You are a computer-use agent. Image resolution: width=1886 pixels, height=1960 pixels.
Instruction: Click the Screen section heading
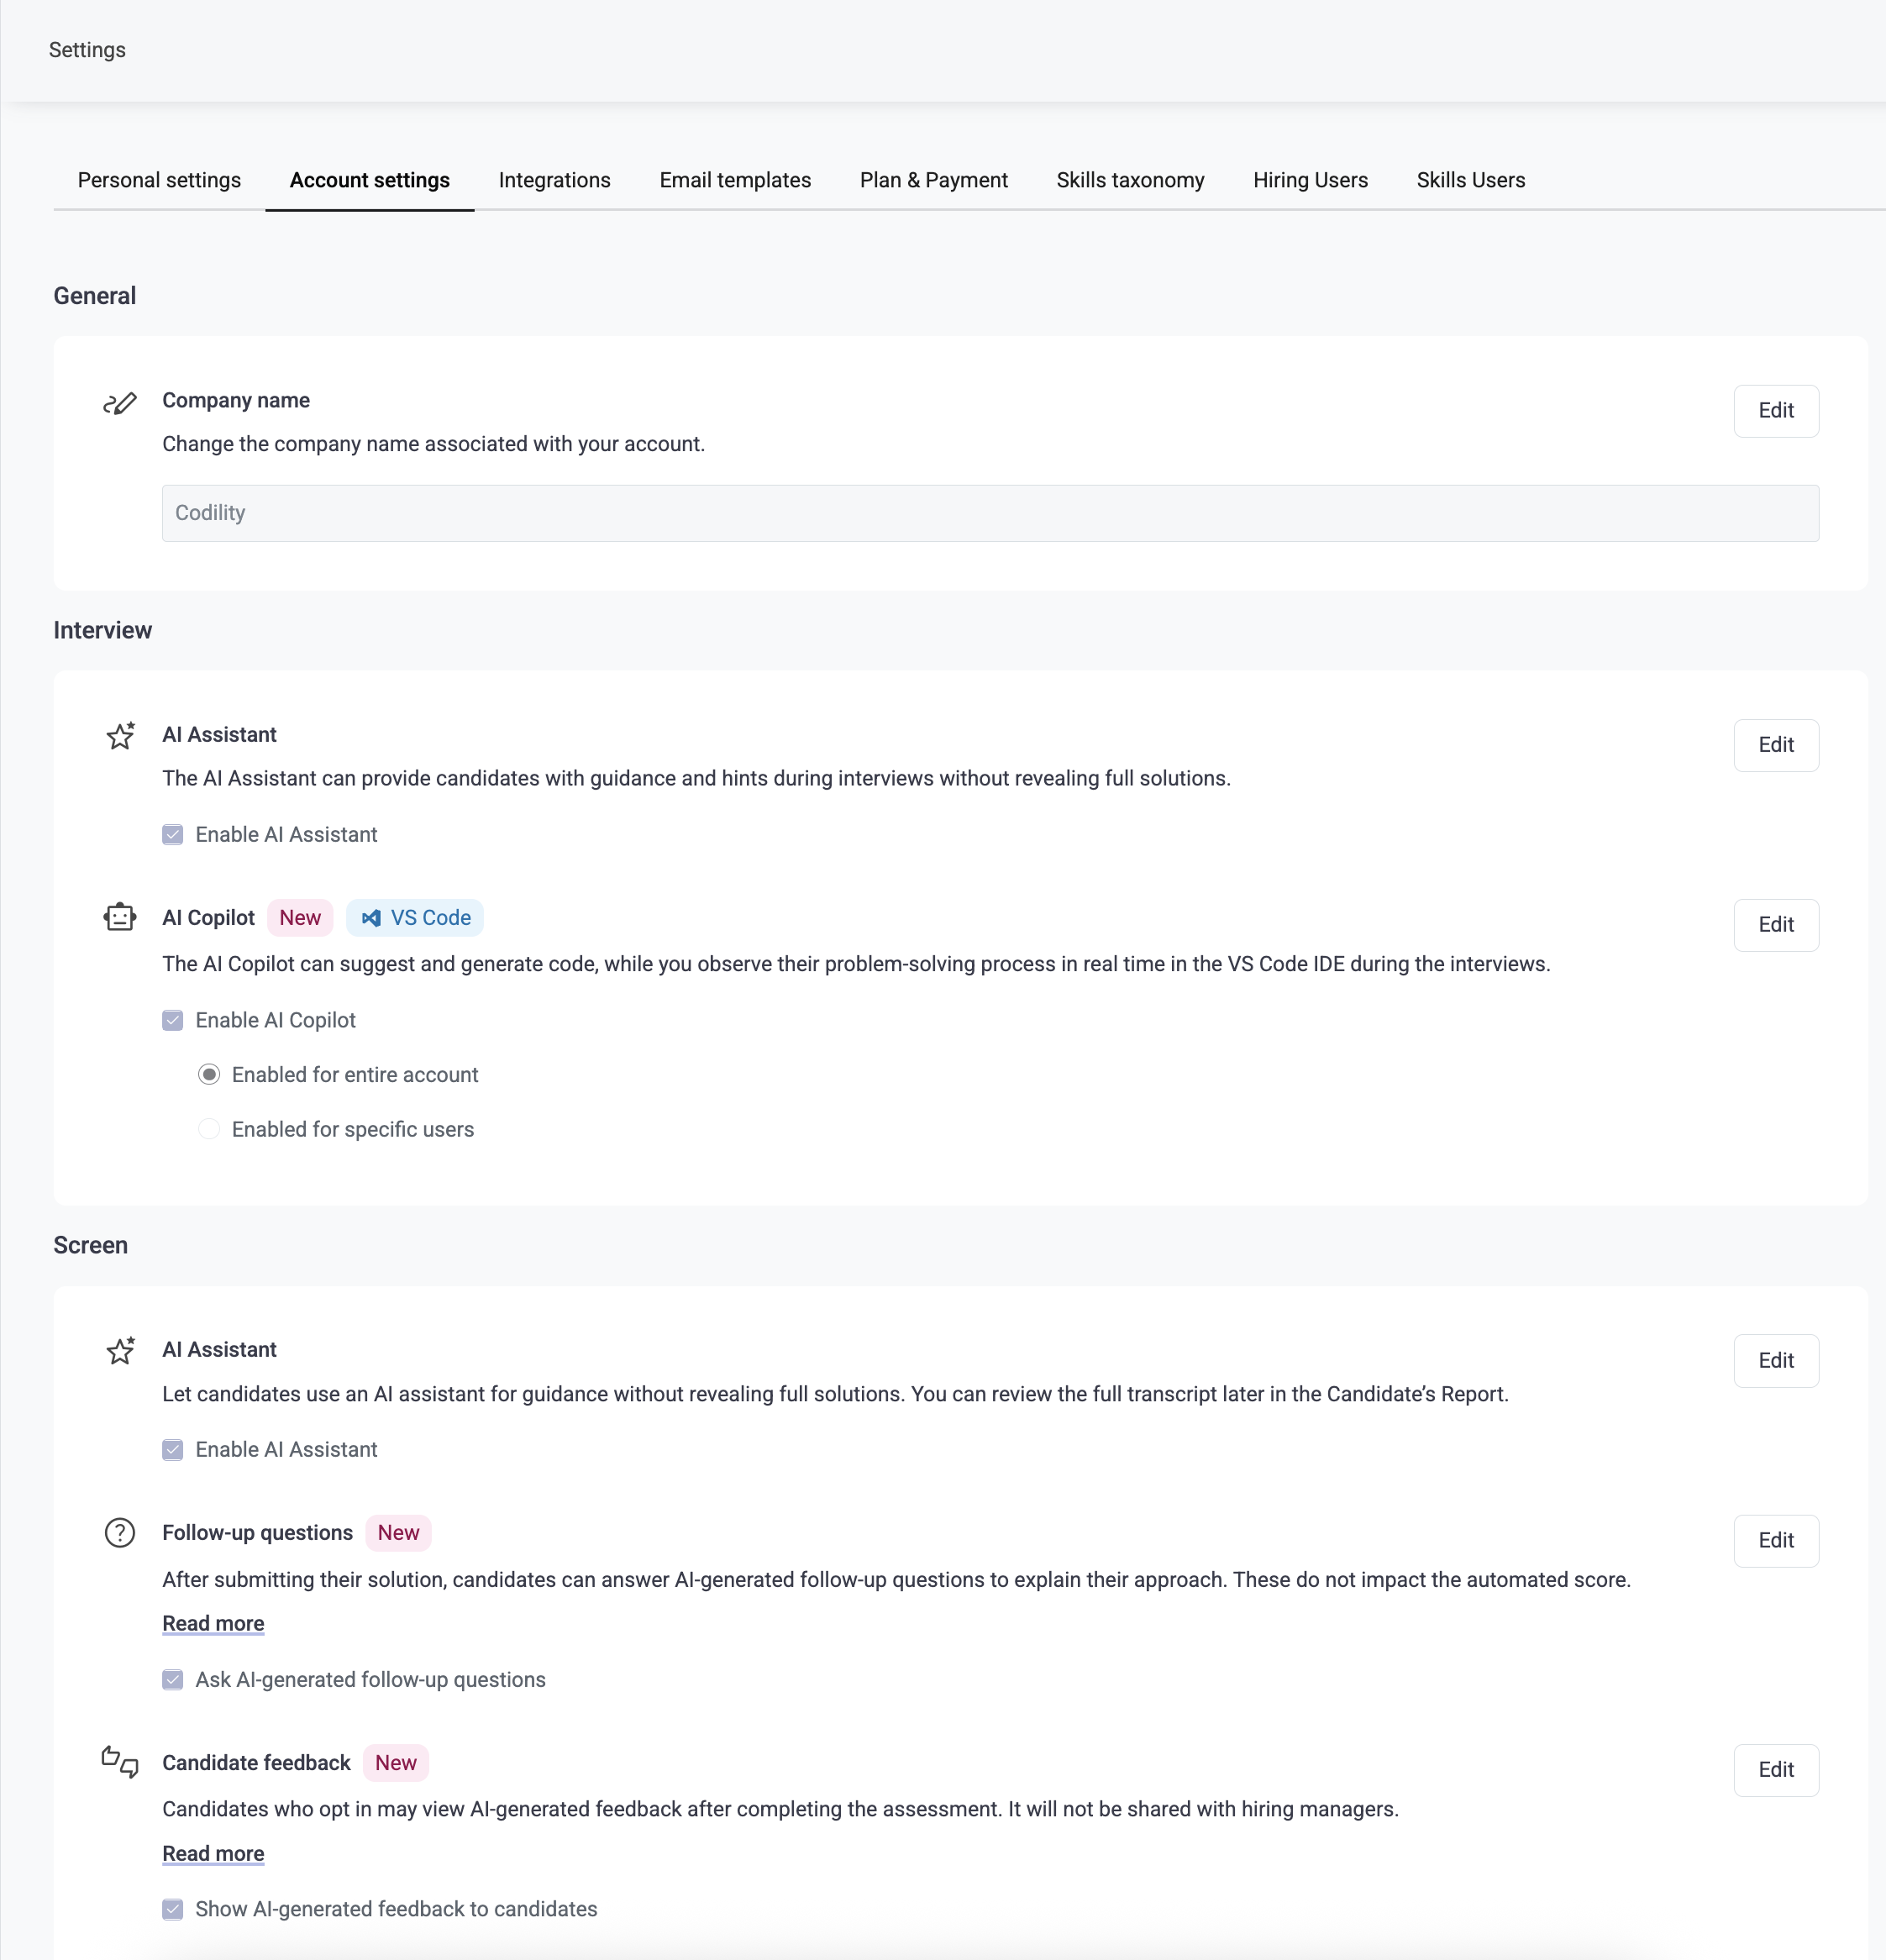coord(91,1246)
